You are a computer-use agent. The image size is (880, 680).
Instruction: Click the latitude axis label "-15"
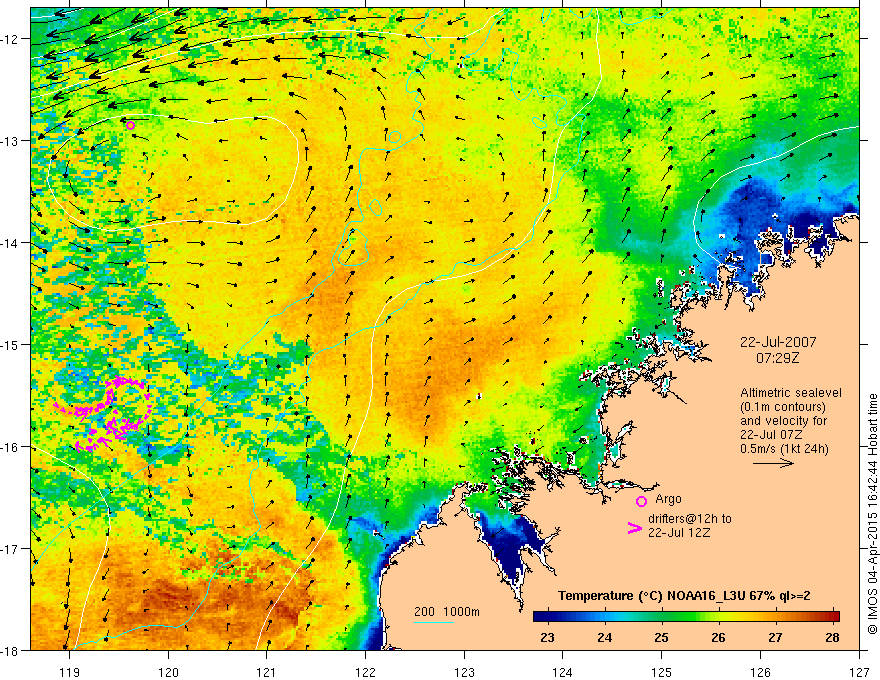(x=11, y=344)
